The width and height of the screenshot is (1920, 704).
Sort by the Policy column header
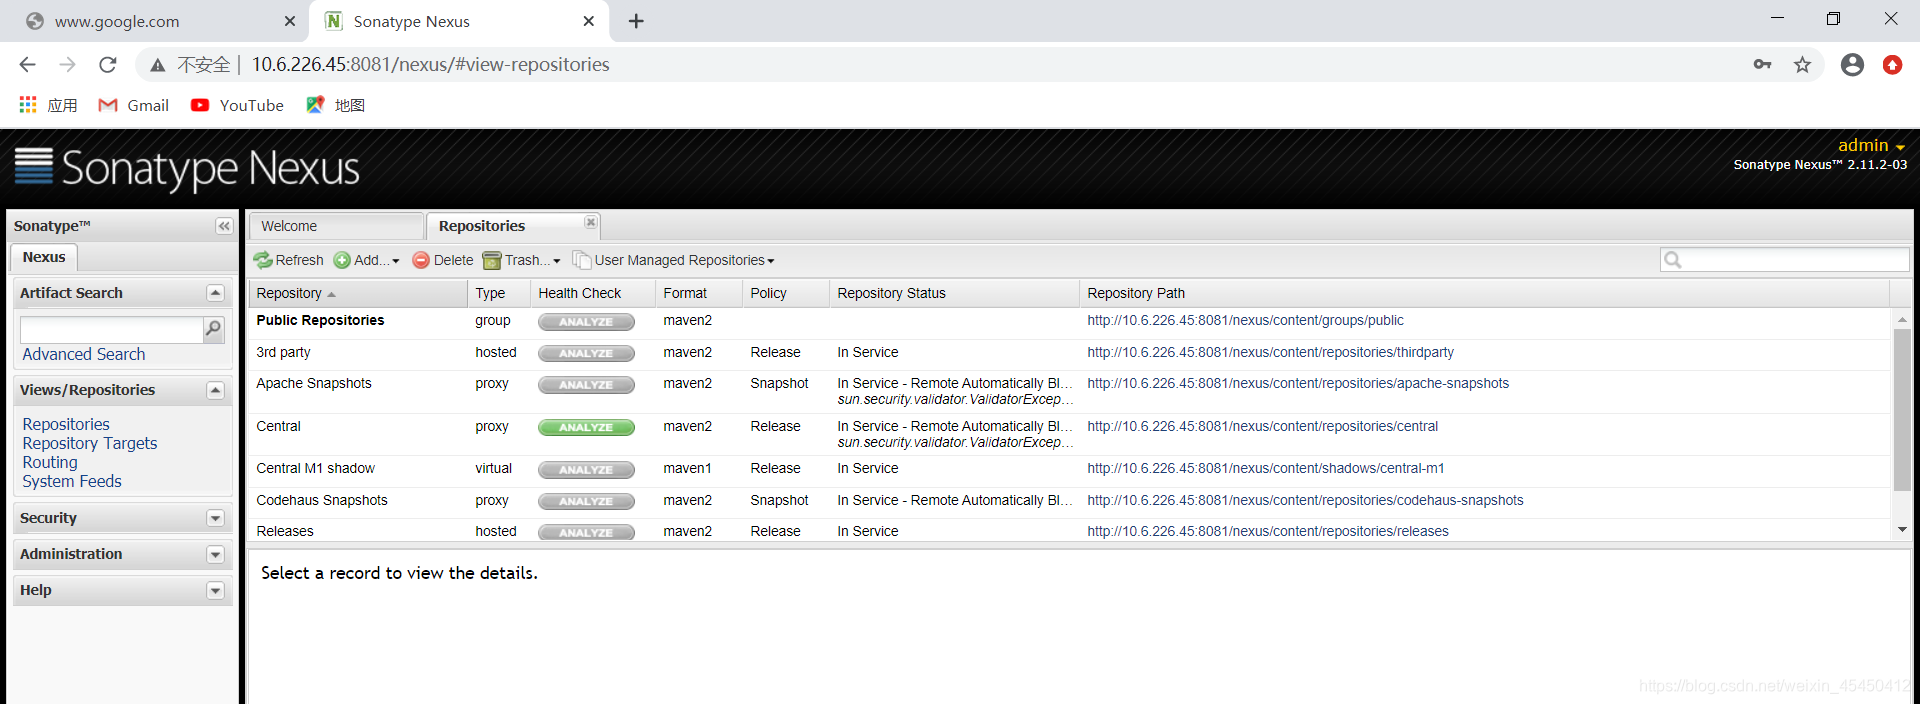click(x=785, y=293)
